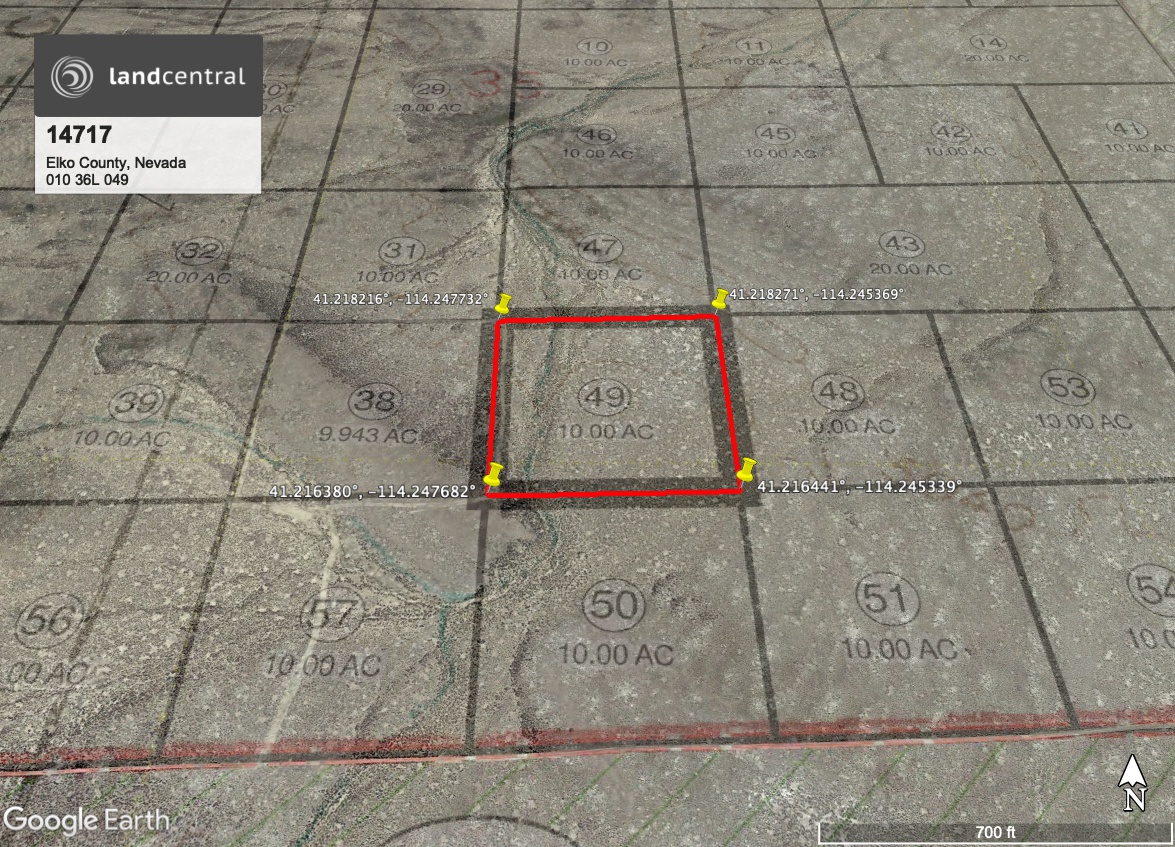Screen dimensions: 1175x847
Task: Click the northwest yellow pushpin marker
Action: (x=504, y=302)
